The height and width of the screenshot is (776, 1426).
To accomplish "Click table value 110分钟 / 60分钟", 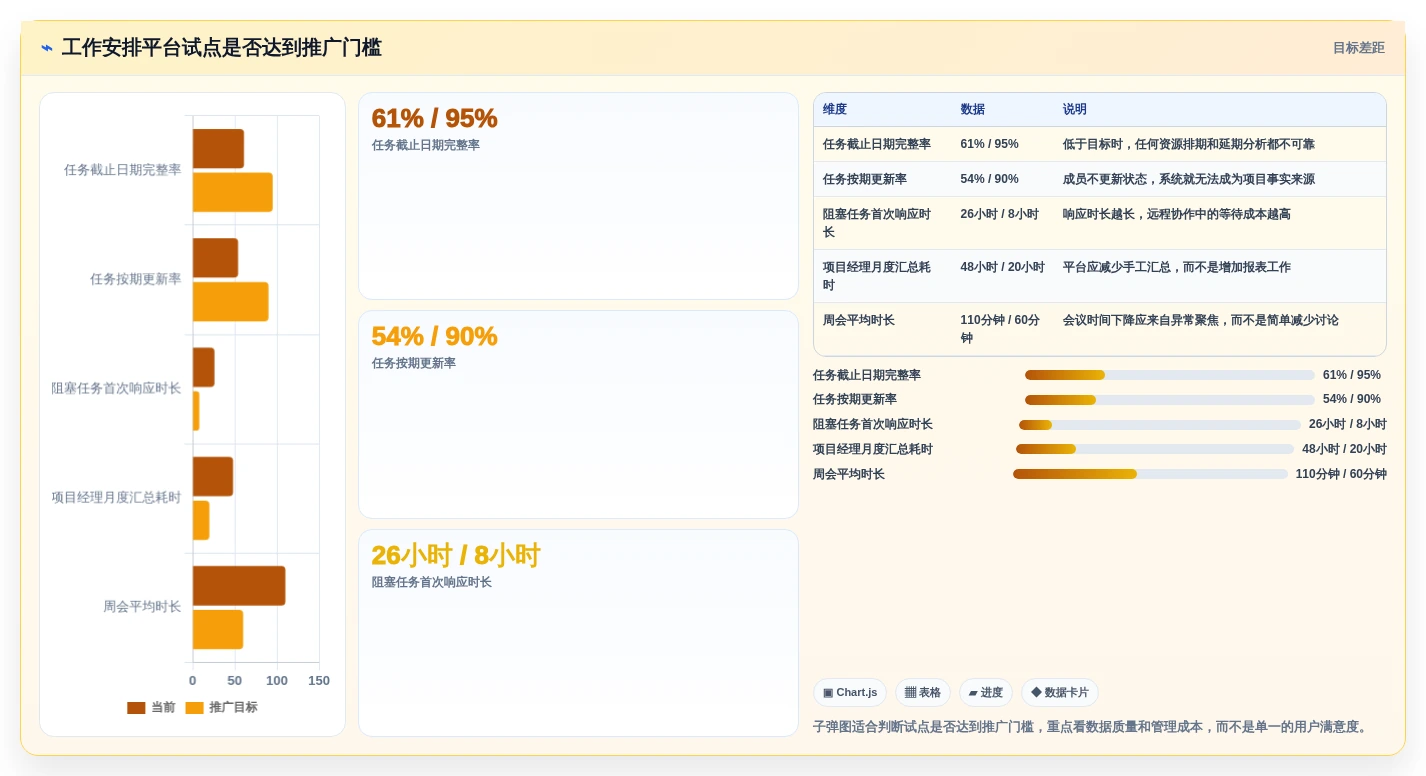I will tap(1000, 329).
